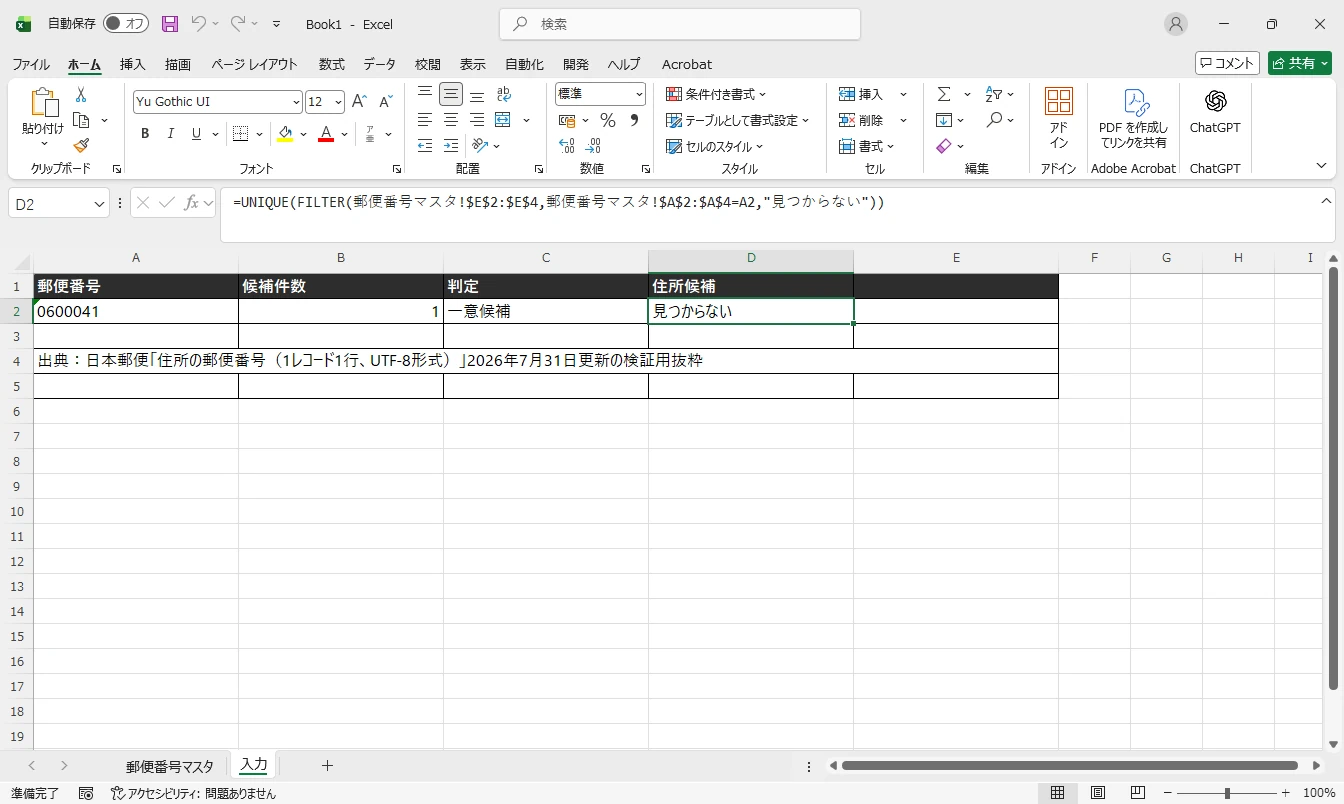Toggle the center alignment button
This screenshot has width=1344, height=804.
(x=451, y=120)
